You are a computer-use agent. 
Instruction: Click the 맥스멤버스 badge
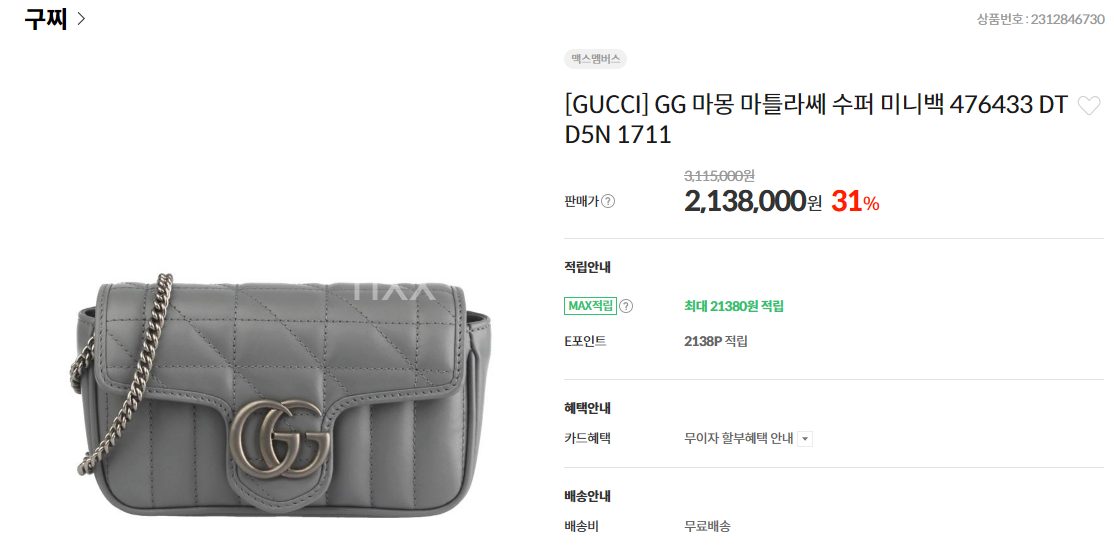tap(595, 60)
